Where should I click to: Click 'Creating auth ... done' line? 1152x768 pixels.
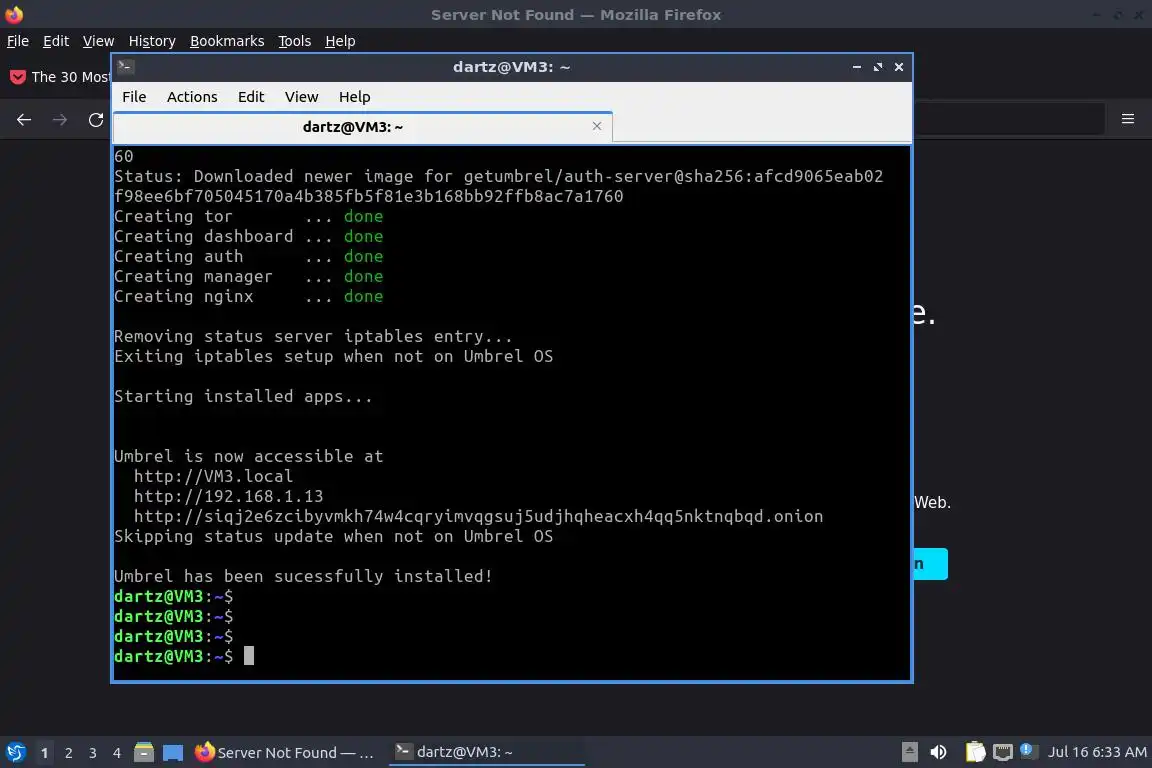248,256
